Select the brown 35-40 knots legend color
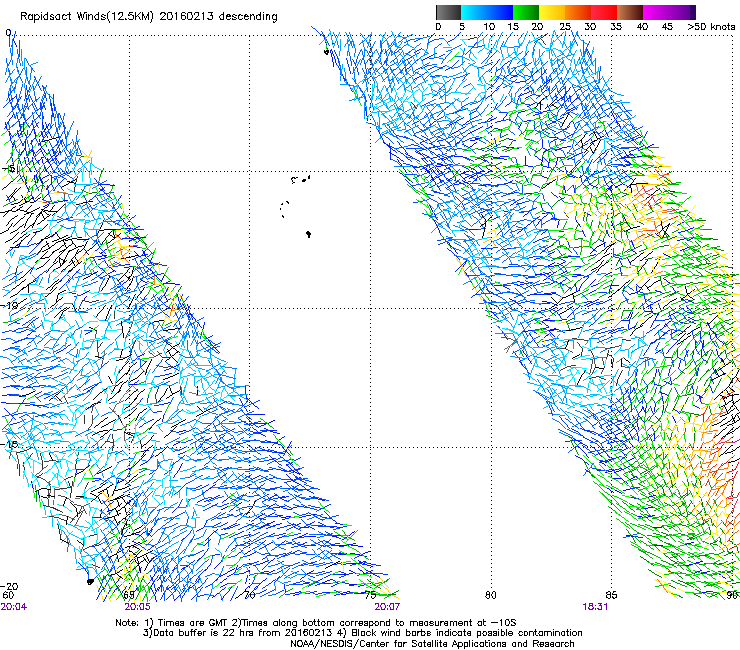The height and width of the screenshot is (650, 740). click(x=630, y=12)
